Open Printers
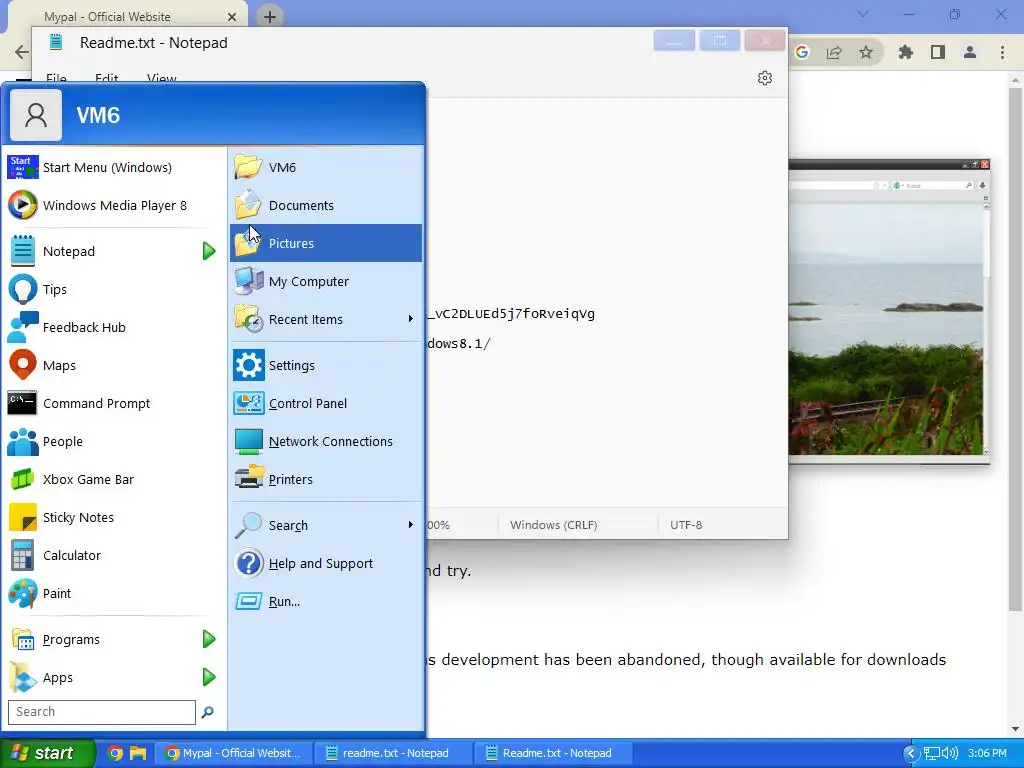The height and width of the screenshot is (768, 1024). point(326,479)
